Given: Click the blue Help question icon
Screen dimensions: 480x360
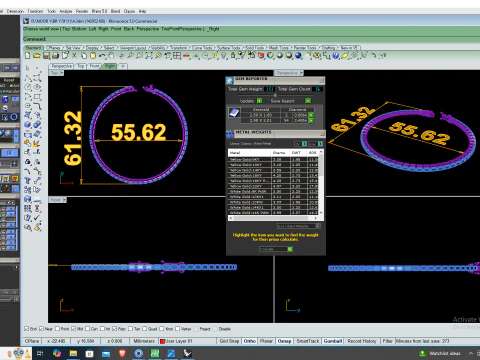Looking at the screenshot, I should tap(336, 56).
